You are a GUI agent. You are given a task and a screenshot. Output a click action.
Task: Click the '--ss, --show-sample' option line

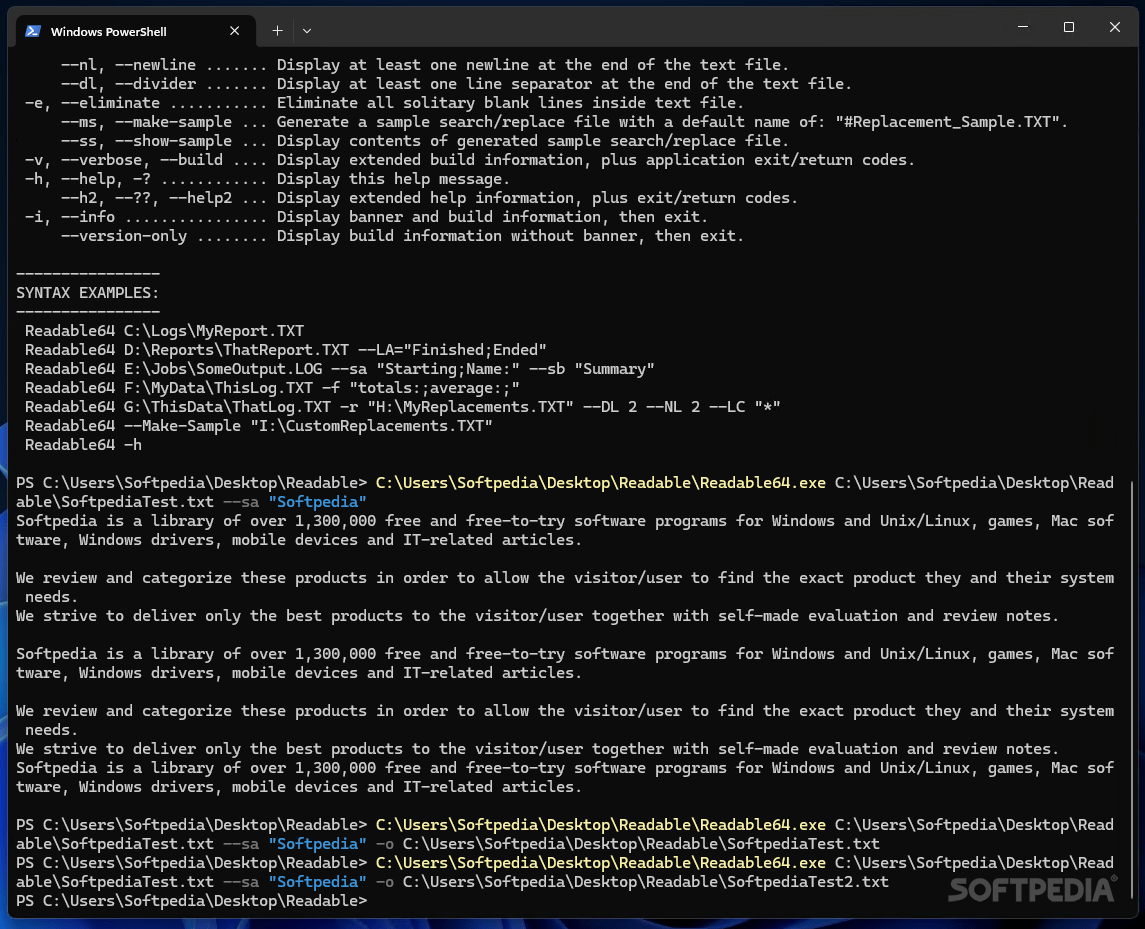pos(425,141)
